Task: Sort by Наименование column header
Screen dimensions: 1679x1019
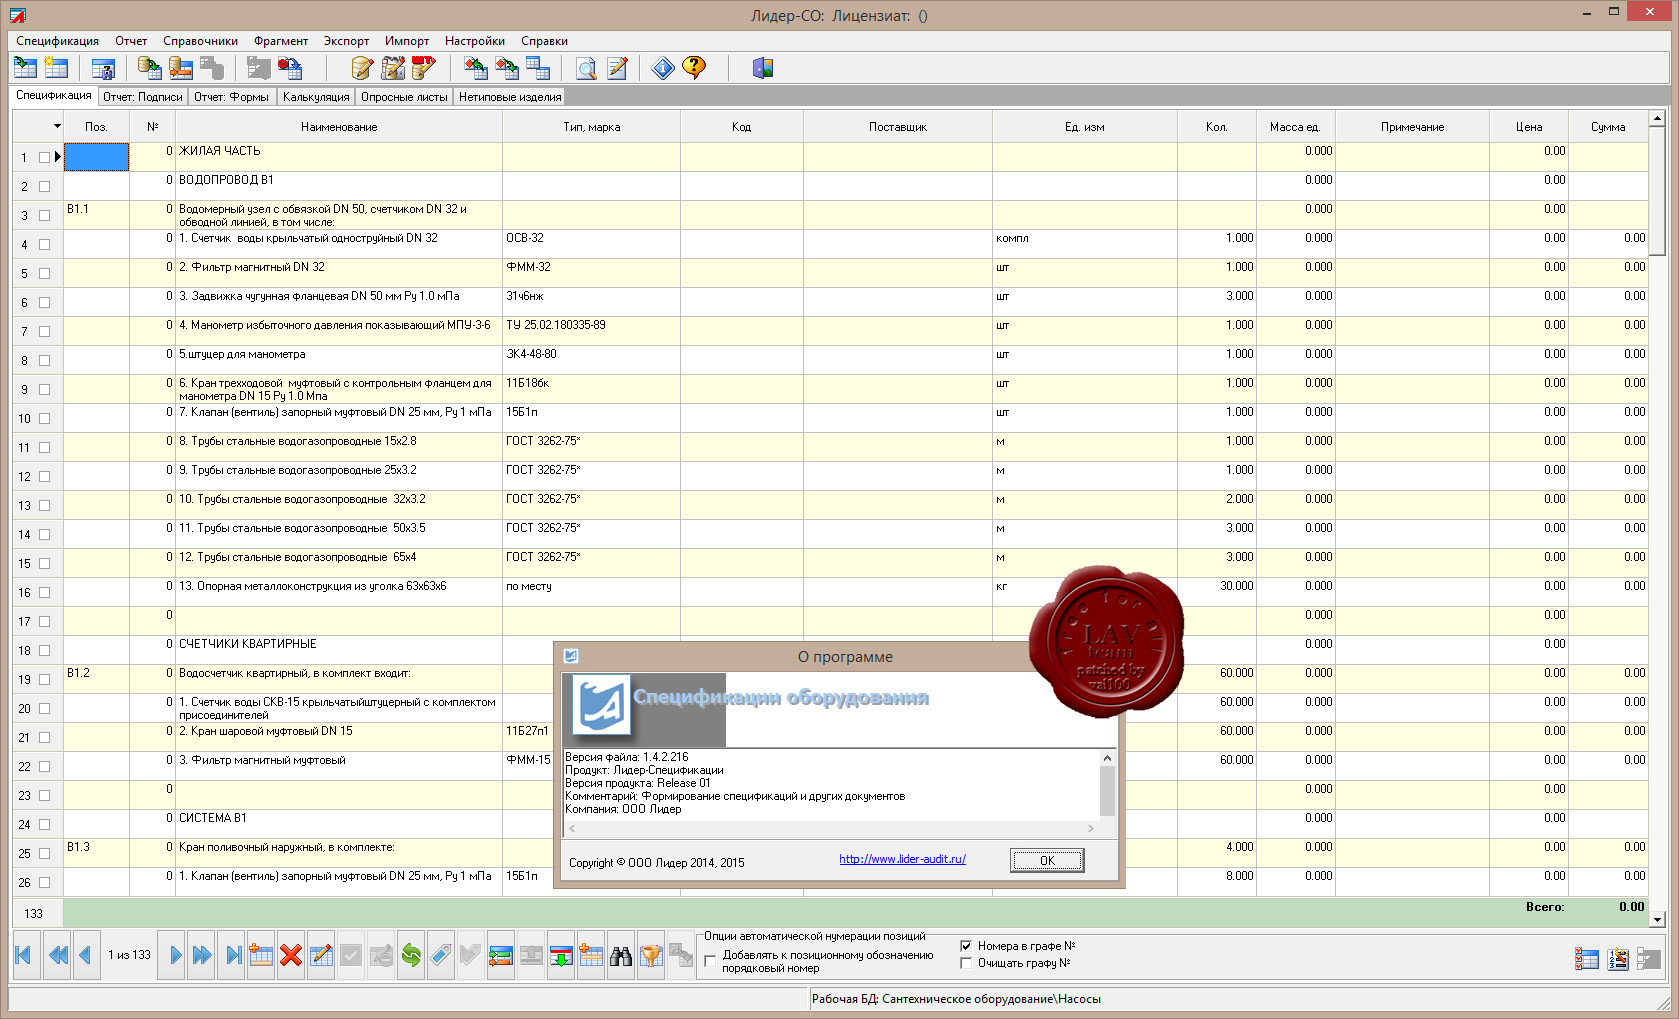Action: pos(339,127)
